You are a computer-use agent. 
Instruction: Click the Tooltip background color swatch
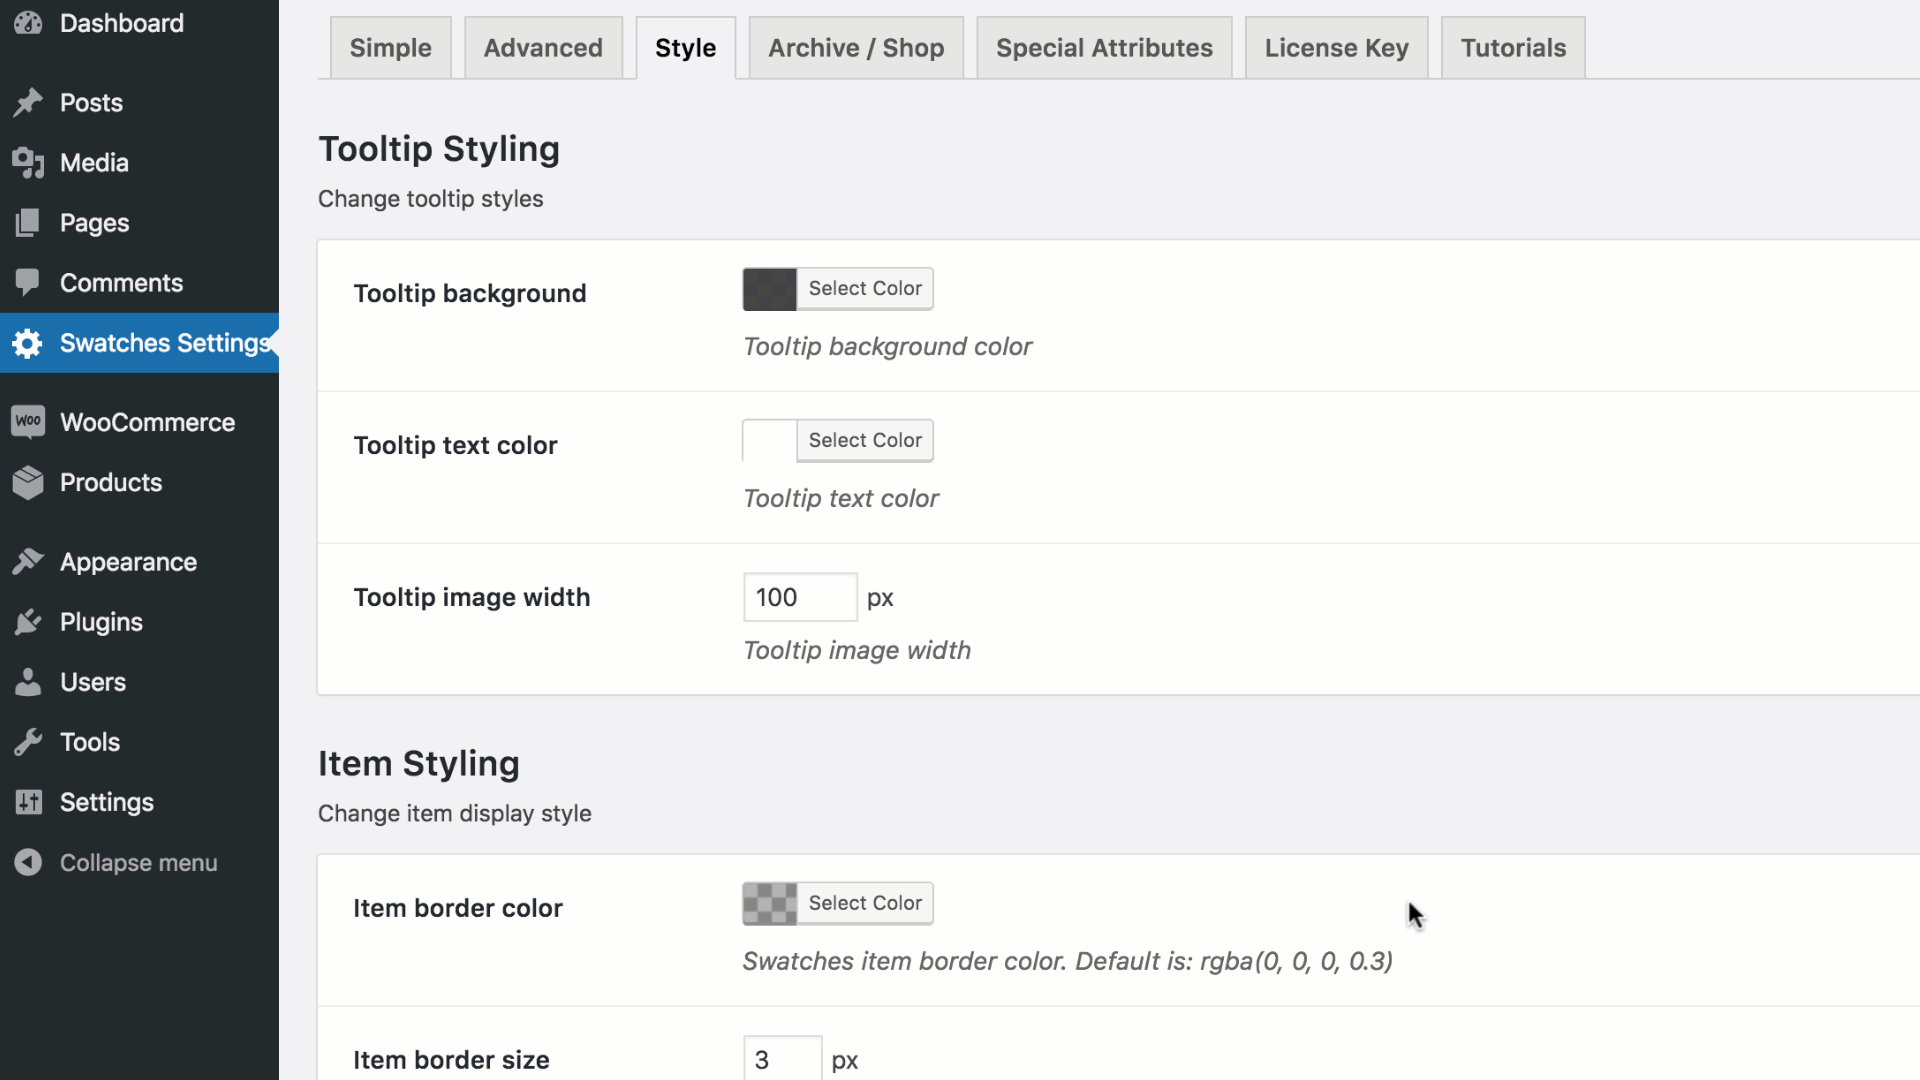click(x=768, y=288)
